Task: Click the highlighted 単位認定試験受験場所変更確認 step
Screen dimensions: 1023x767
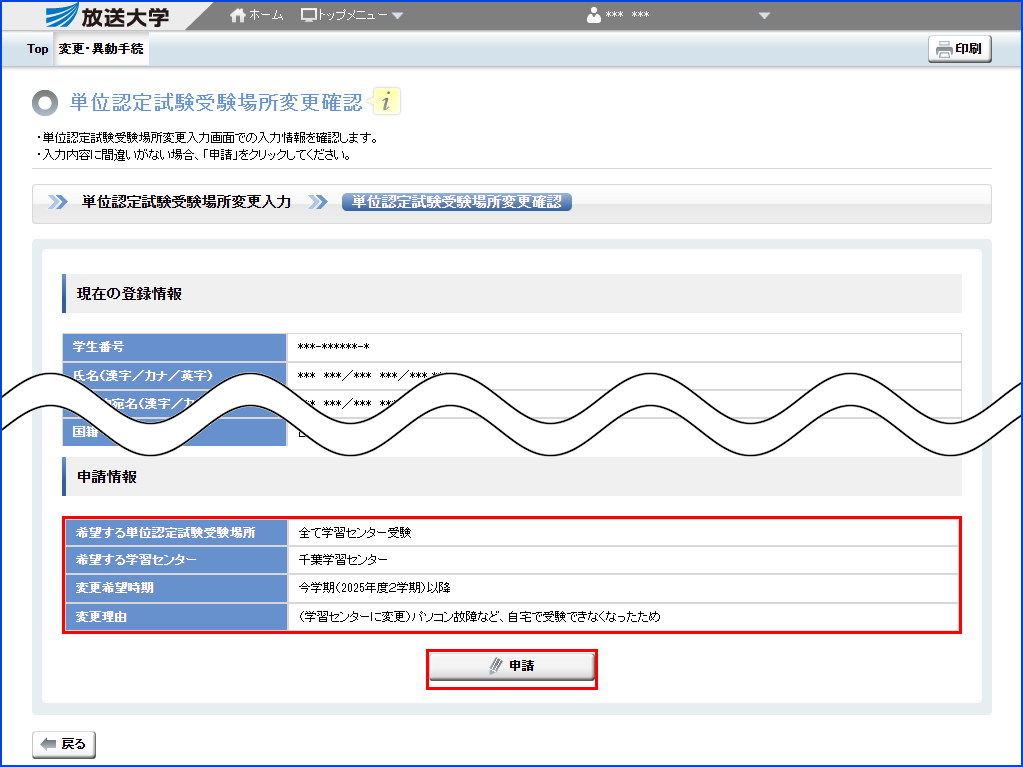Action: tap(457, 201)
